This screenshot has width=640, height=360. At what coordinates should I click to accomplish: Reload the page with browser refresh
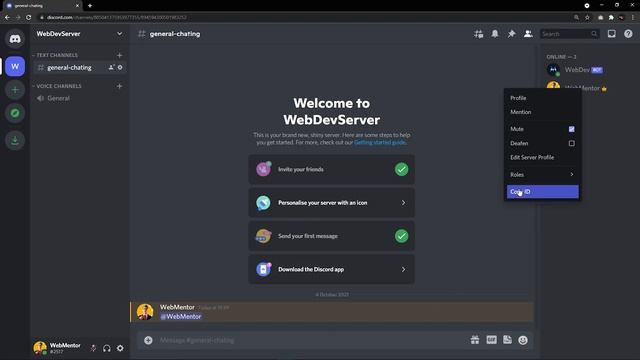point(29,18)
